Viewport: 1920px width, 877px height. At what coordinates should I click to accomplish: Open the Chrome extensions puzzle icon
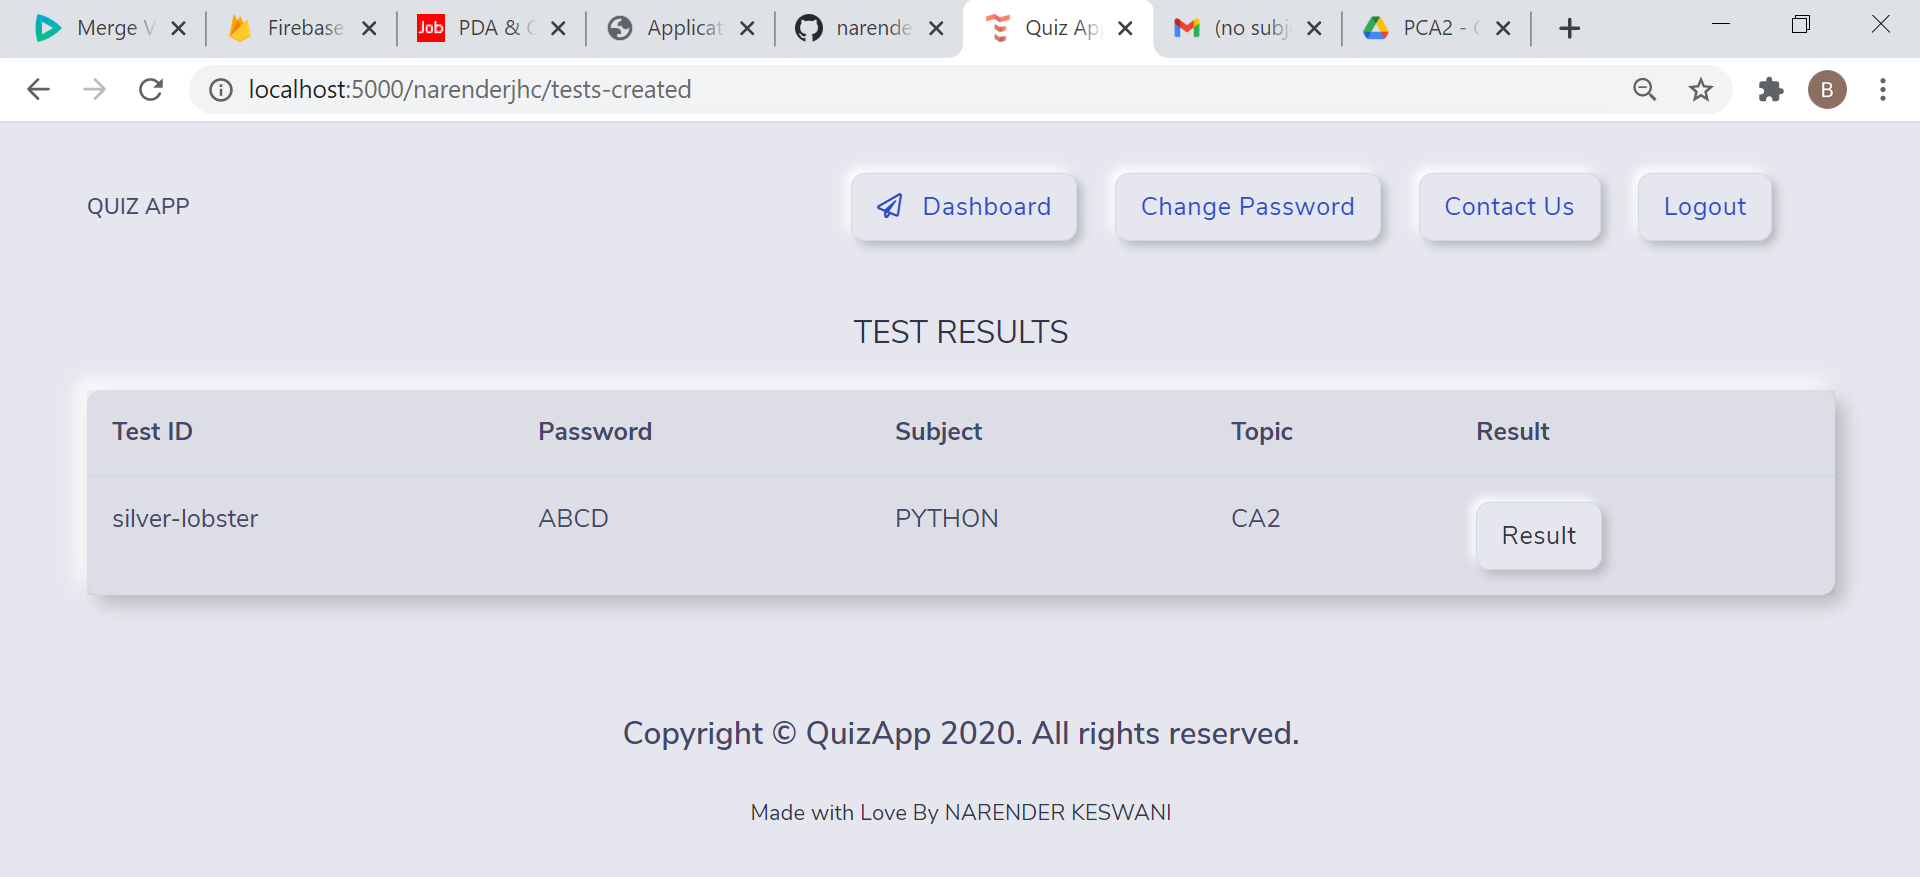[x=1770, y=90]
